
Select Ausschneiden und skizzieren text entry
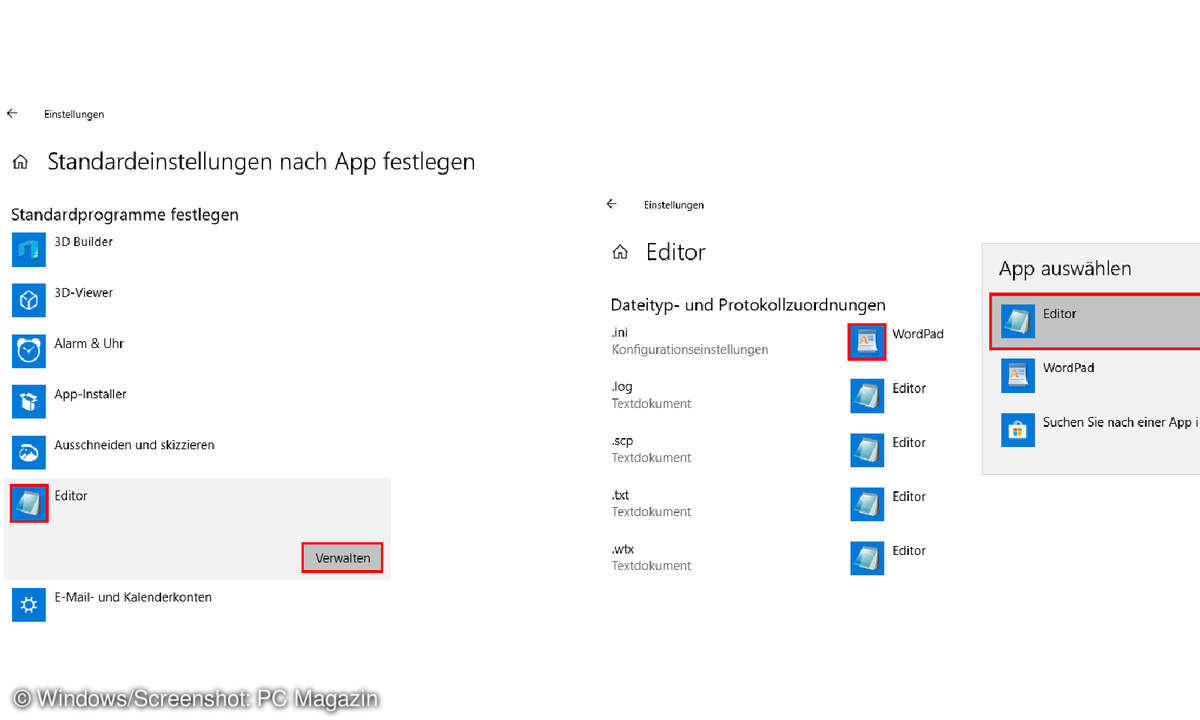(x=134, y=445)
